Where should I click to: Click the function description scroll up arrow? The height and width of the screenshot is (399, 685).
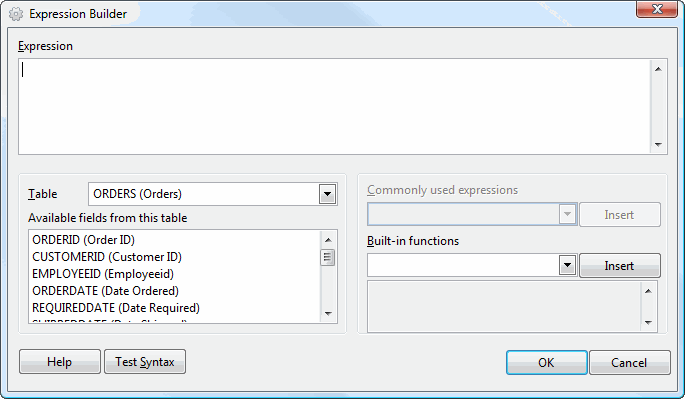tap(648, 291)
